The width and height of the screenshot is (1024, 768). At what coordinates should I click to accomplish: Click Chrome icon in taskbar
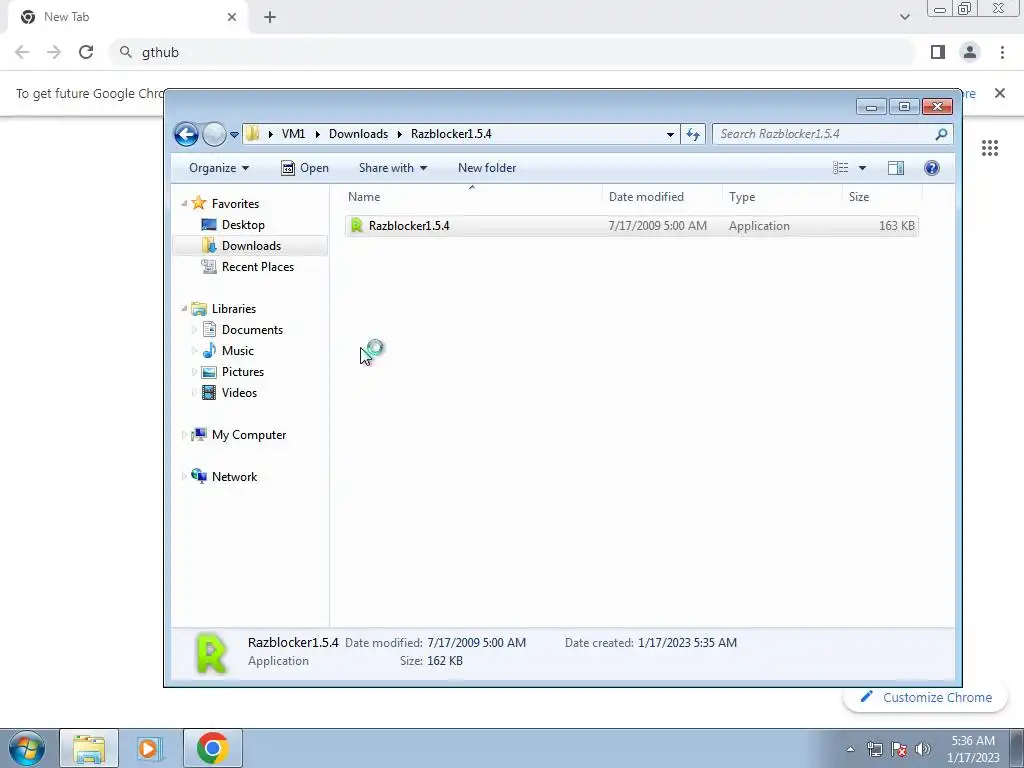pyautogui.click(x=212, y=748)
